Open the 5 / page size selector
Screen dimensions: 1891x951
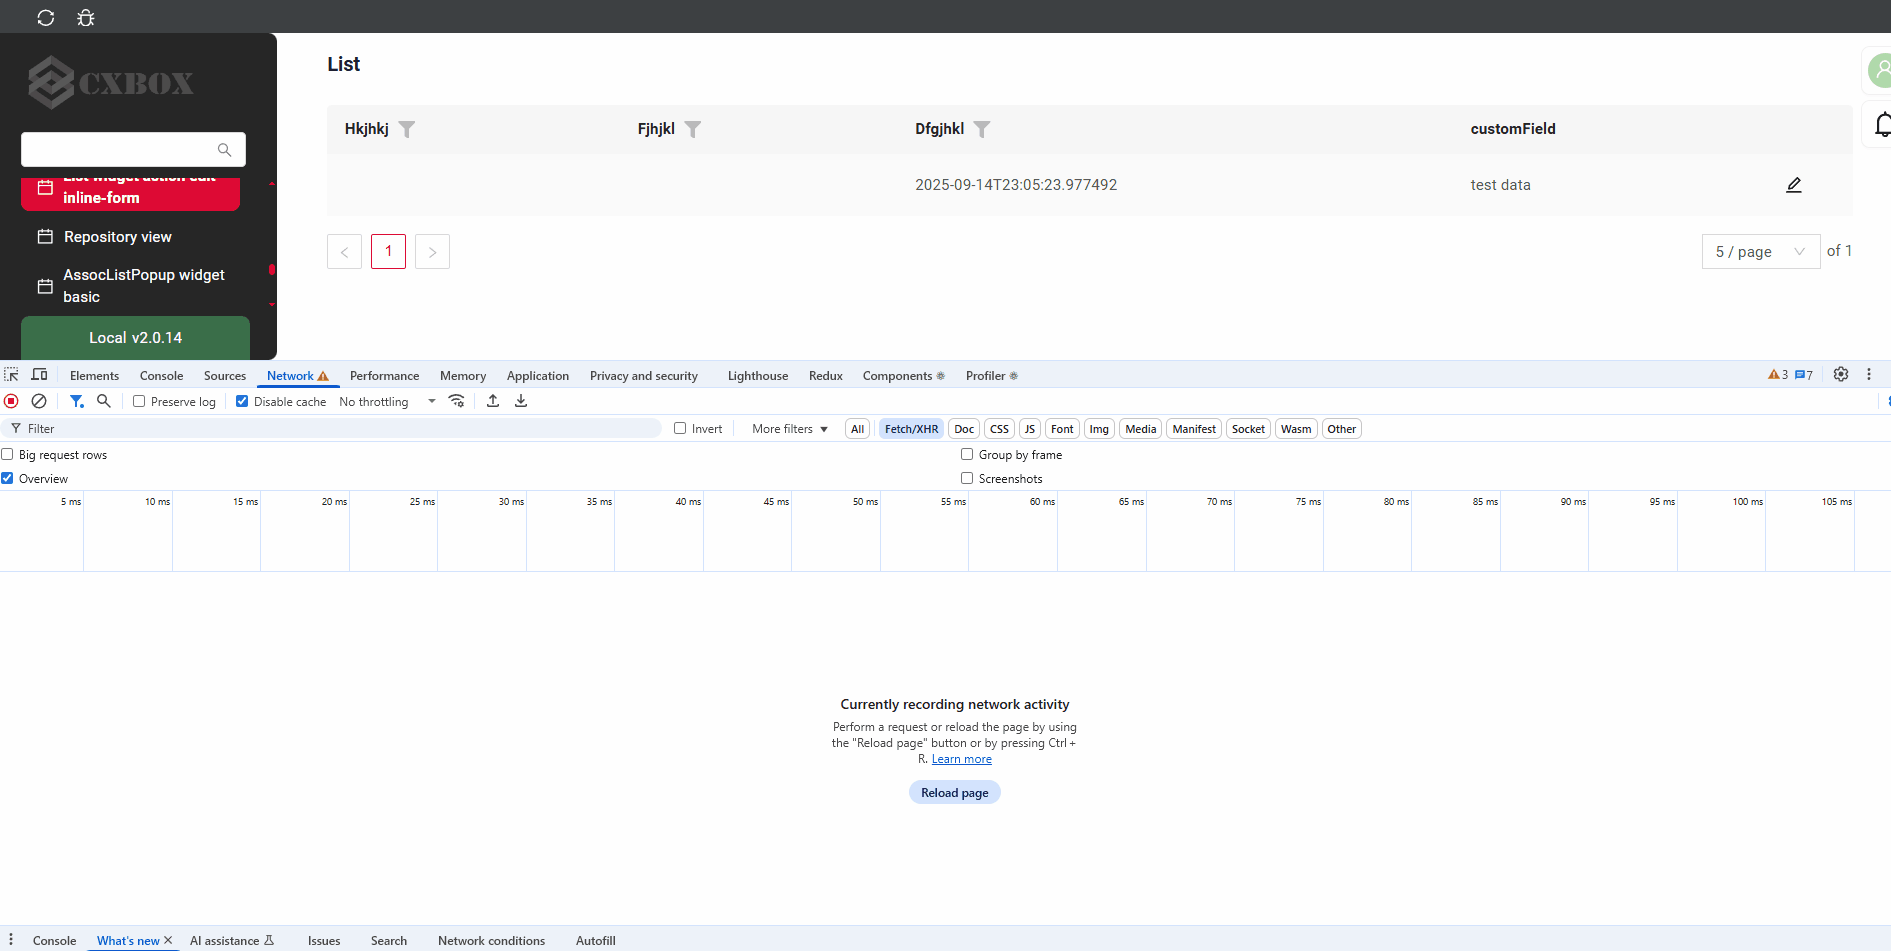(x=1760, y=252)
